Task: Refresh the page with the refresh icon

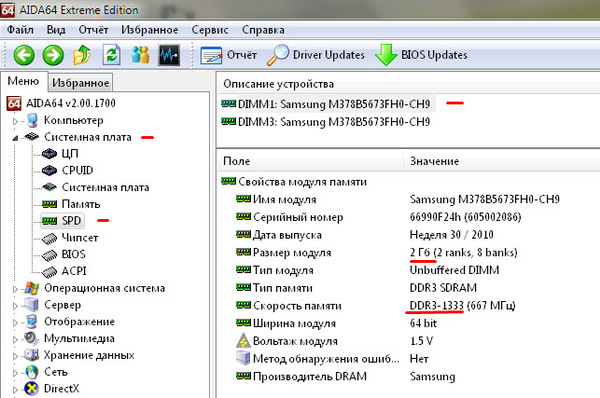Action: (x=111, y=55)
